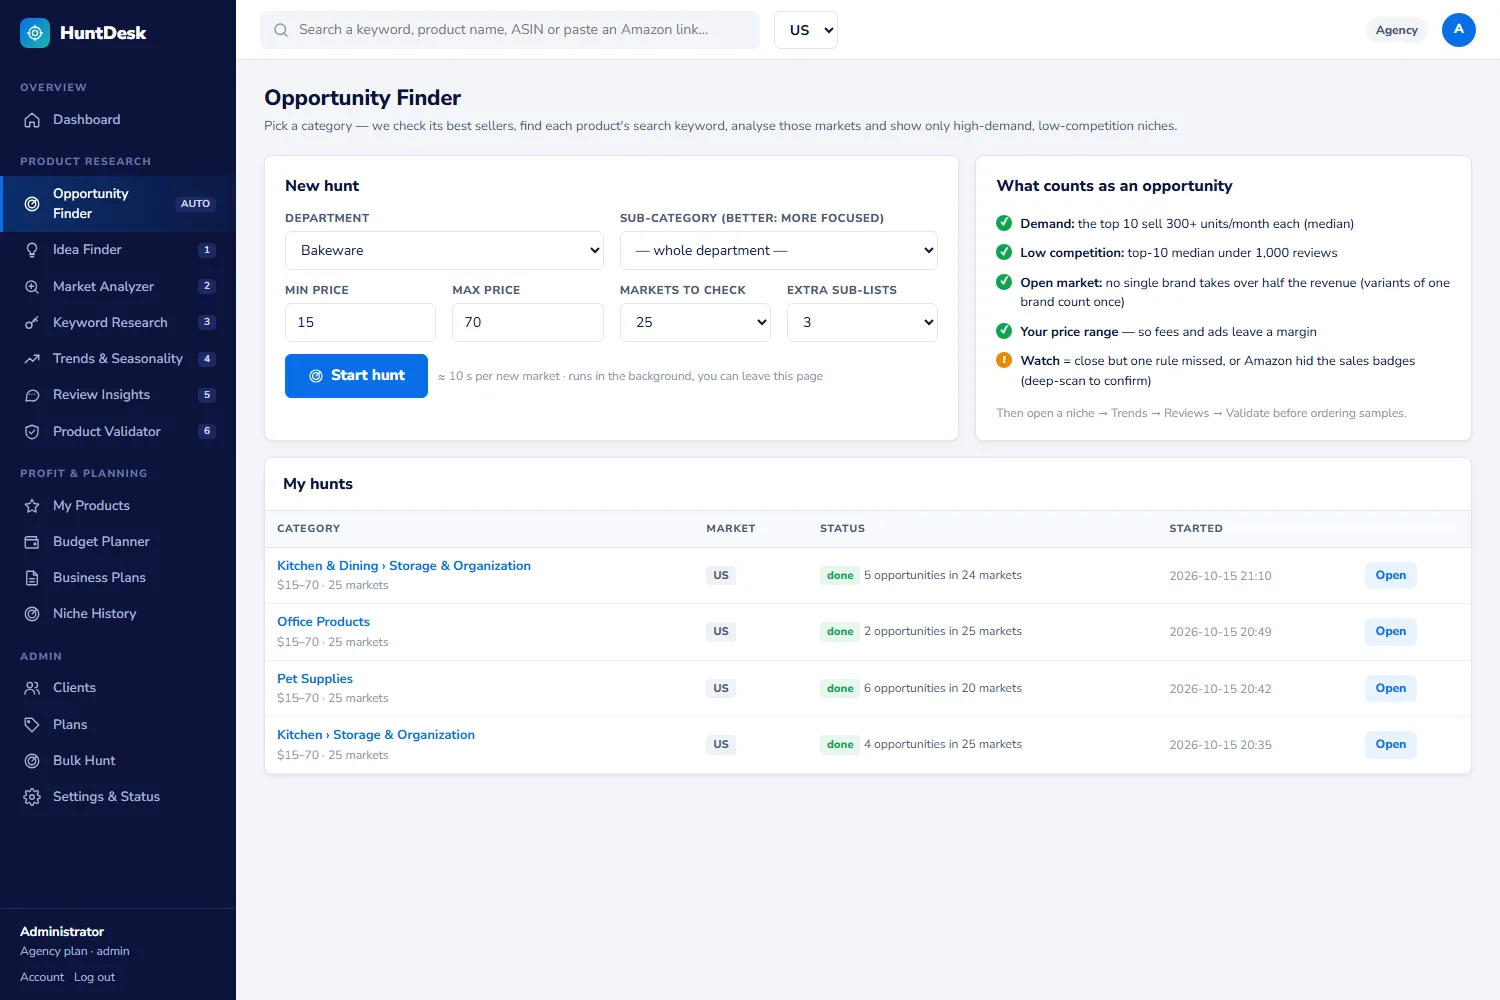Click the keyword search box
Screen dimensions: 1500x1000
pos(510,30)
